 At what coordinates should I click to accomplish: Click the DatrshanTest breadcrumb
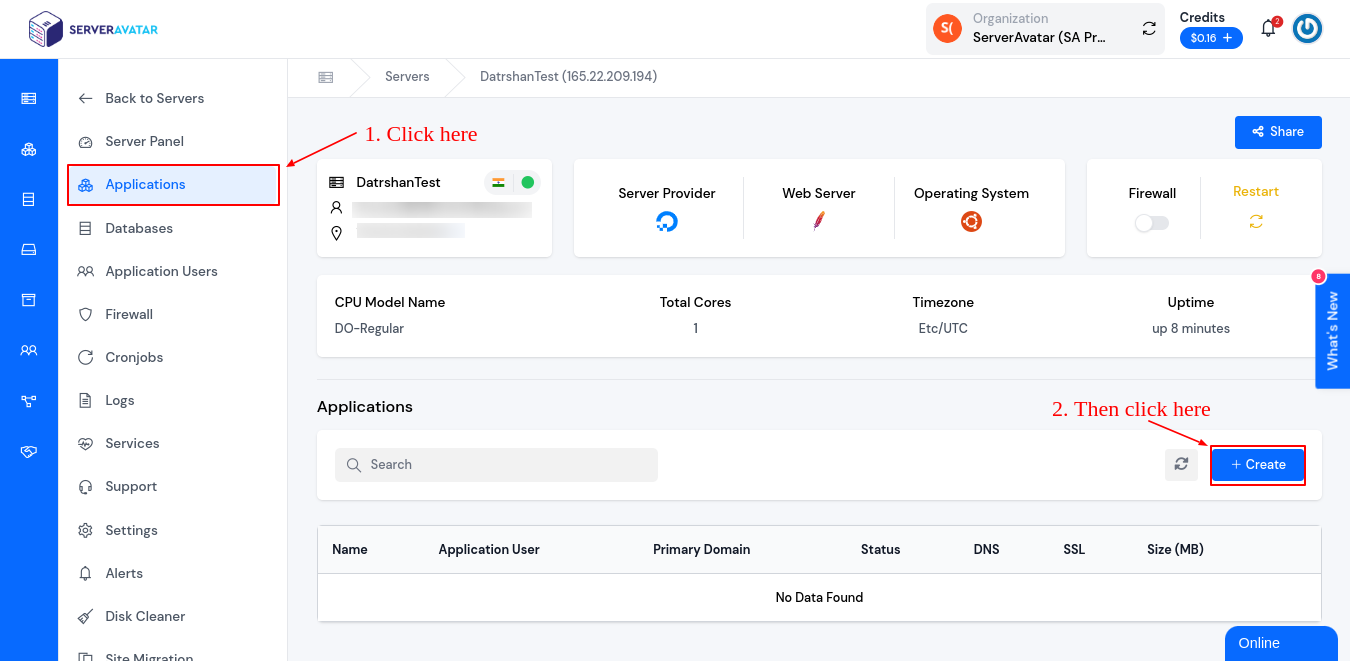click(568, 76)
